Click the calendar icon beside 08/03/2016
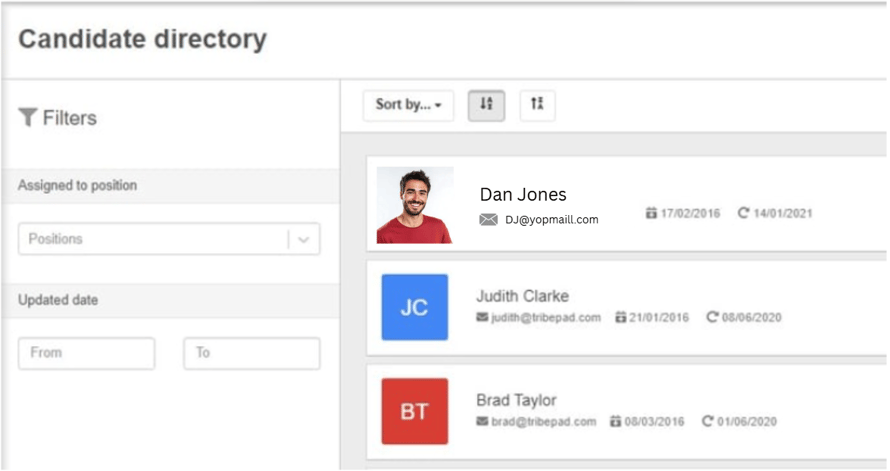Screen dimensions: 890x471 pos(615,422)
